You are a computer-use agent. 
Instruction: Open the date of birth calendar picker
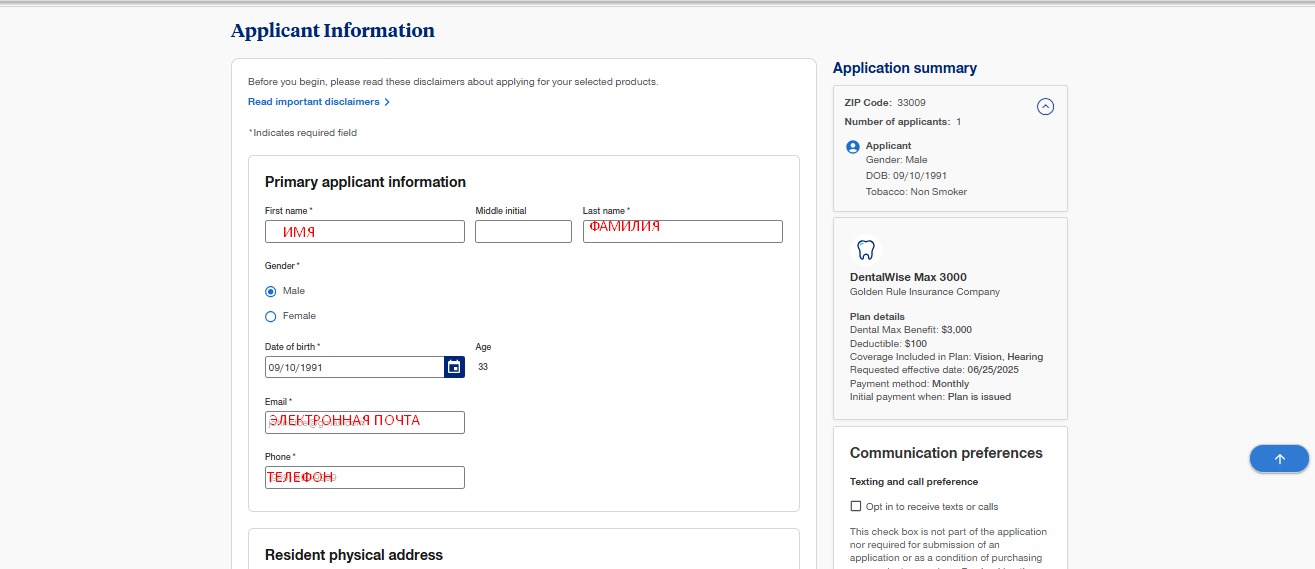pos(454,367)
